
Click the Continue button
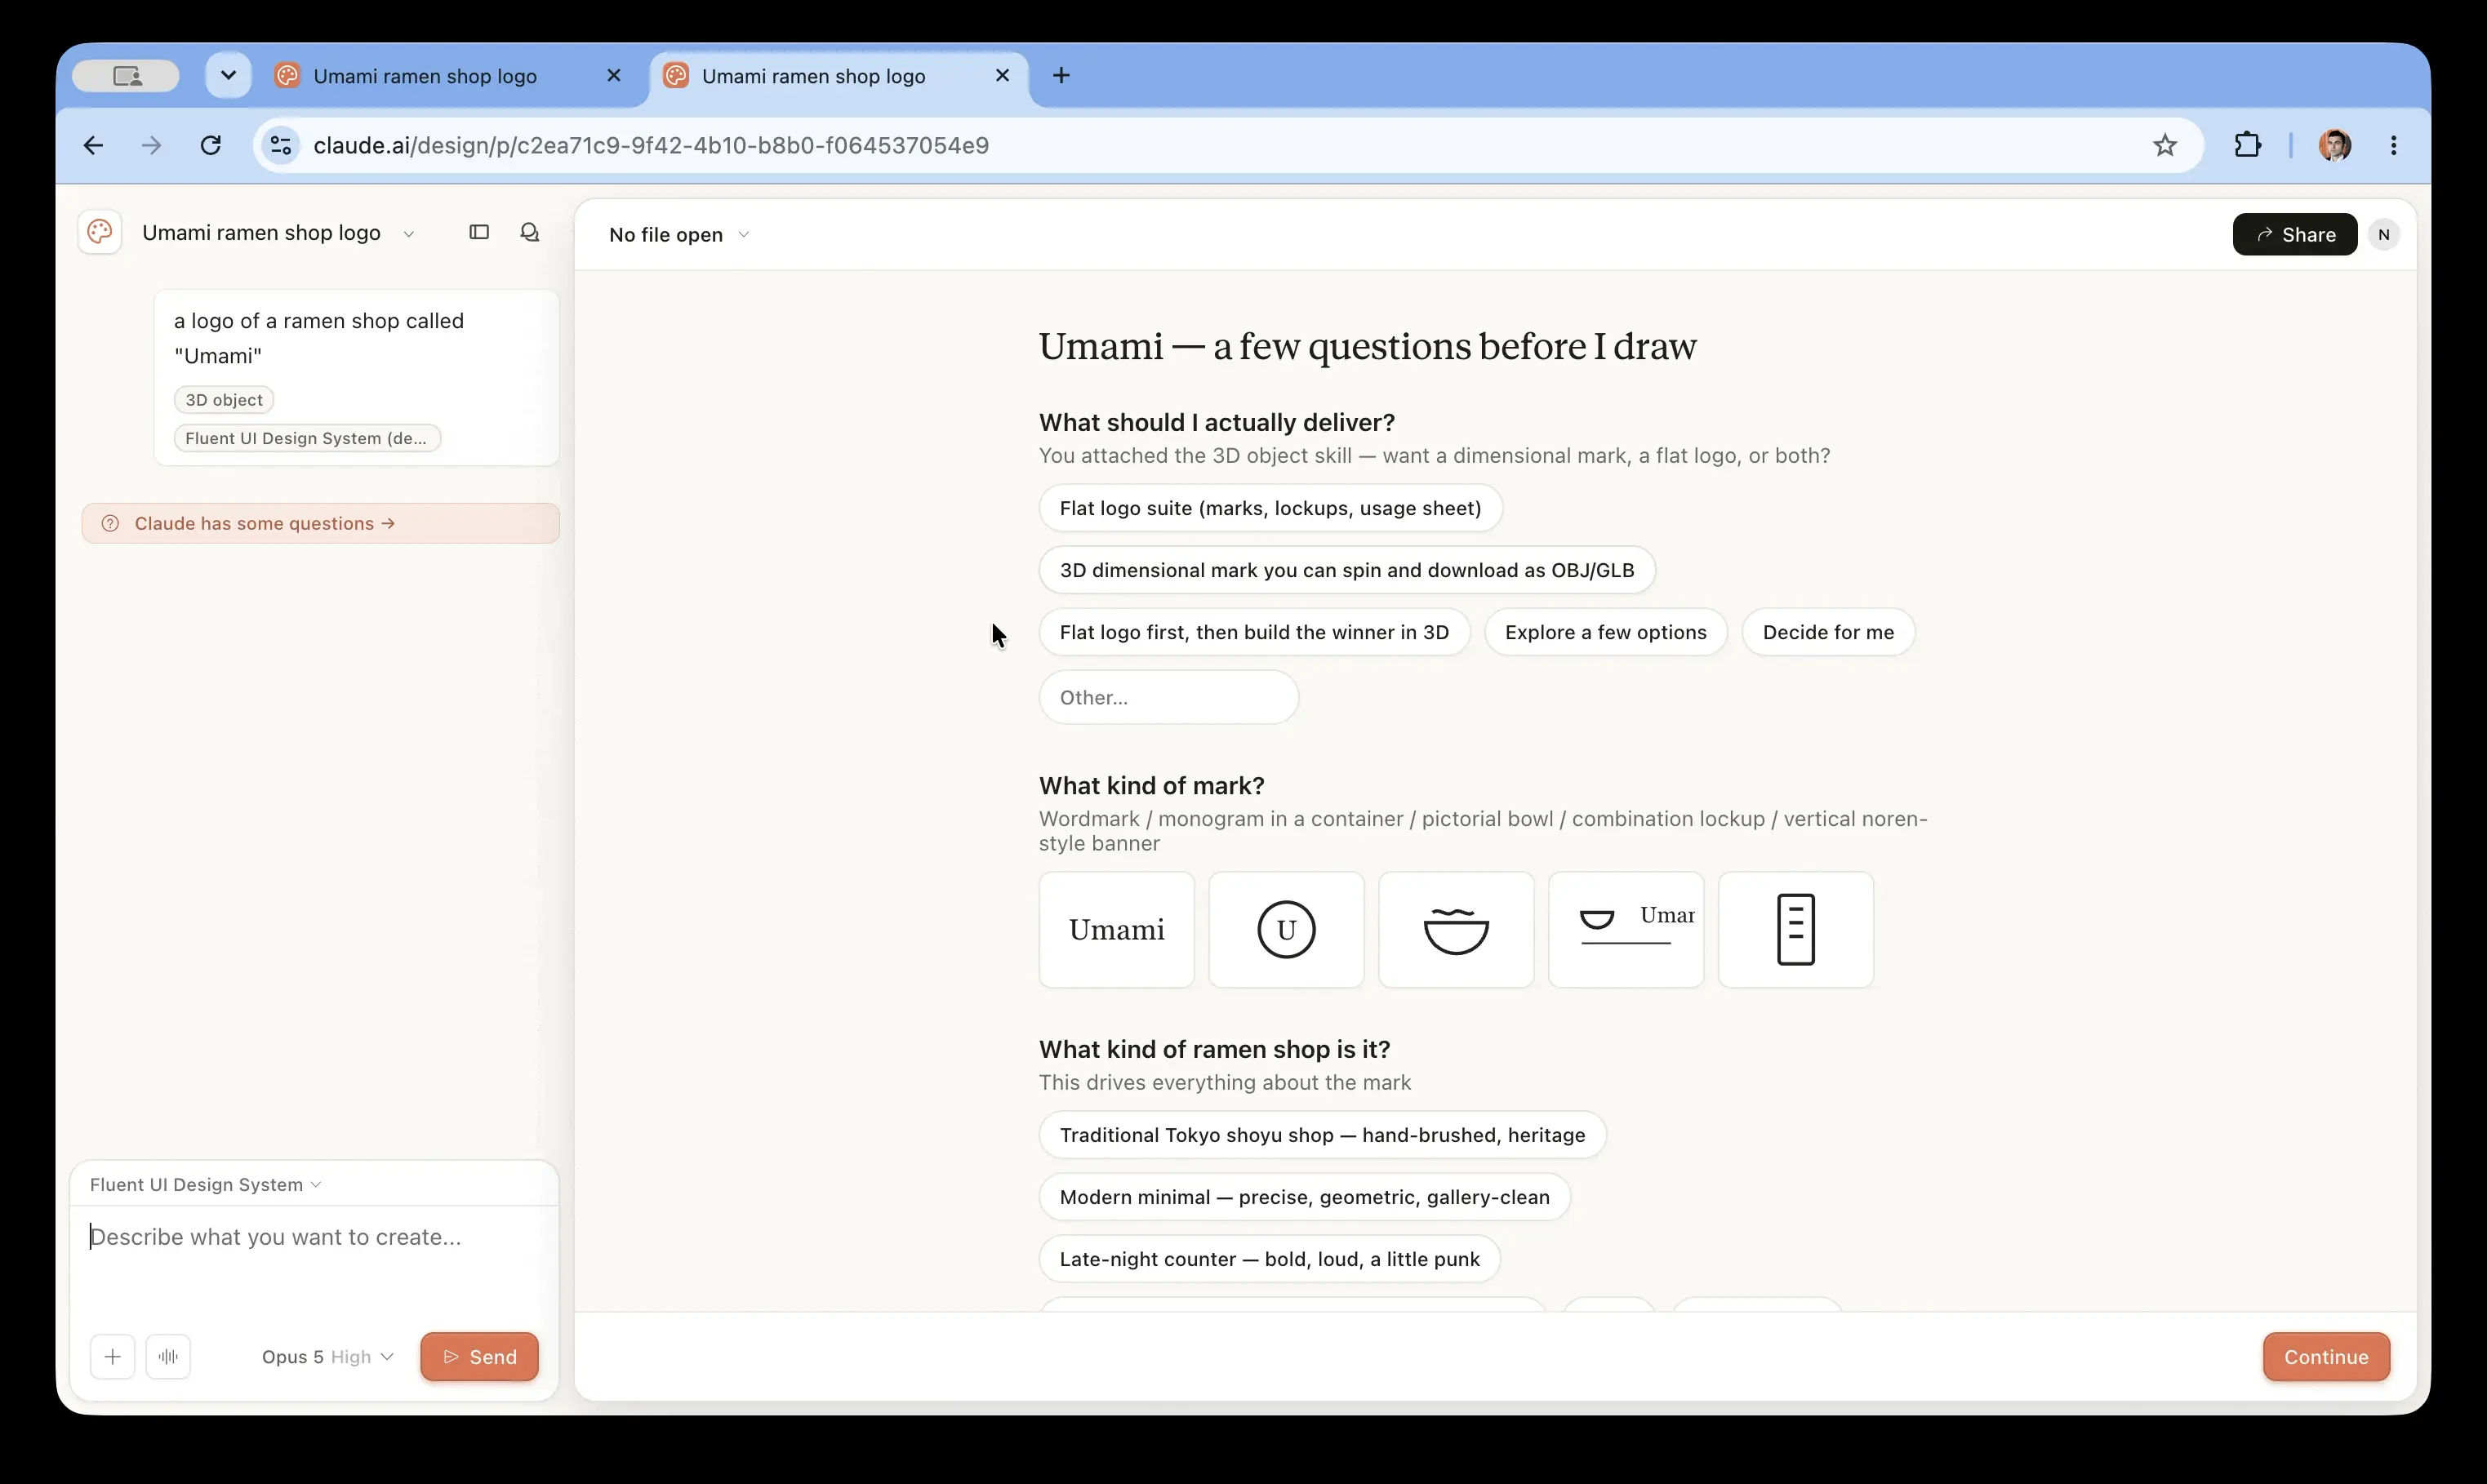pyautogui.click(x=2326, y=1357)
